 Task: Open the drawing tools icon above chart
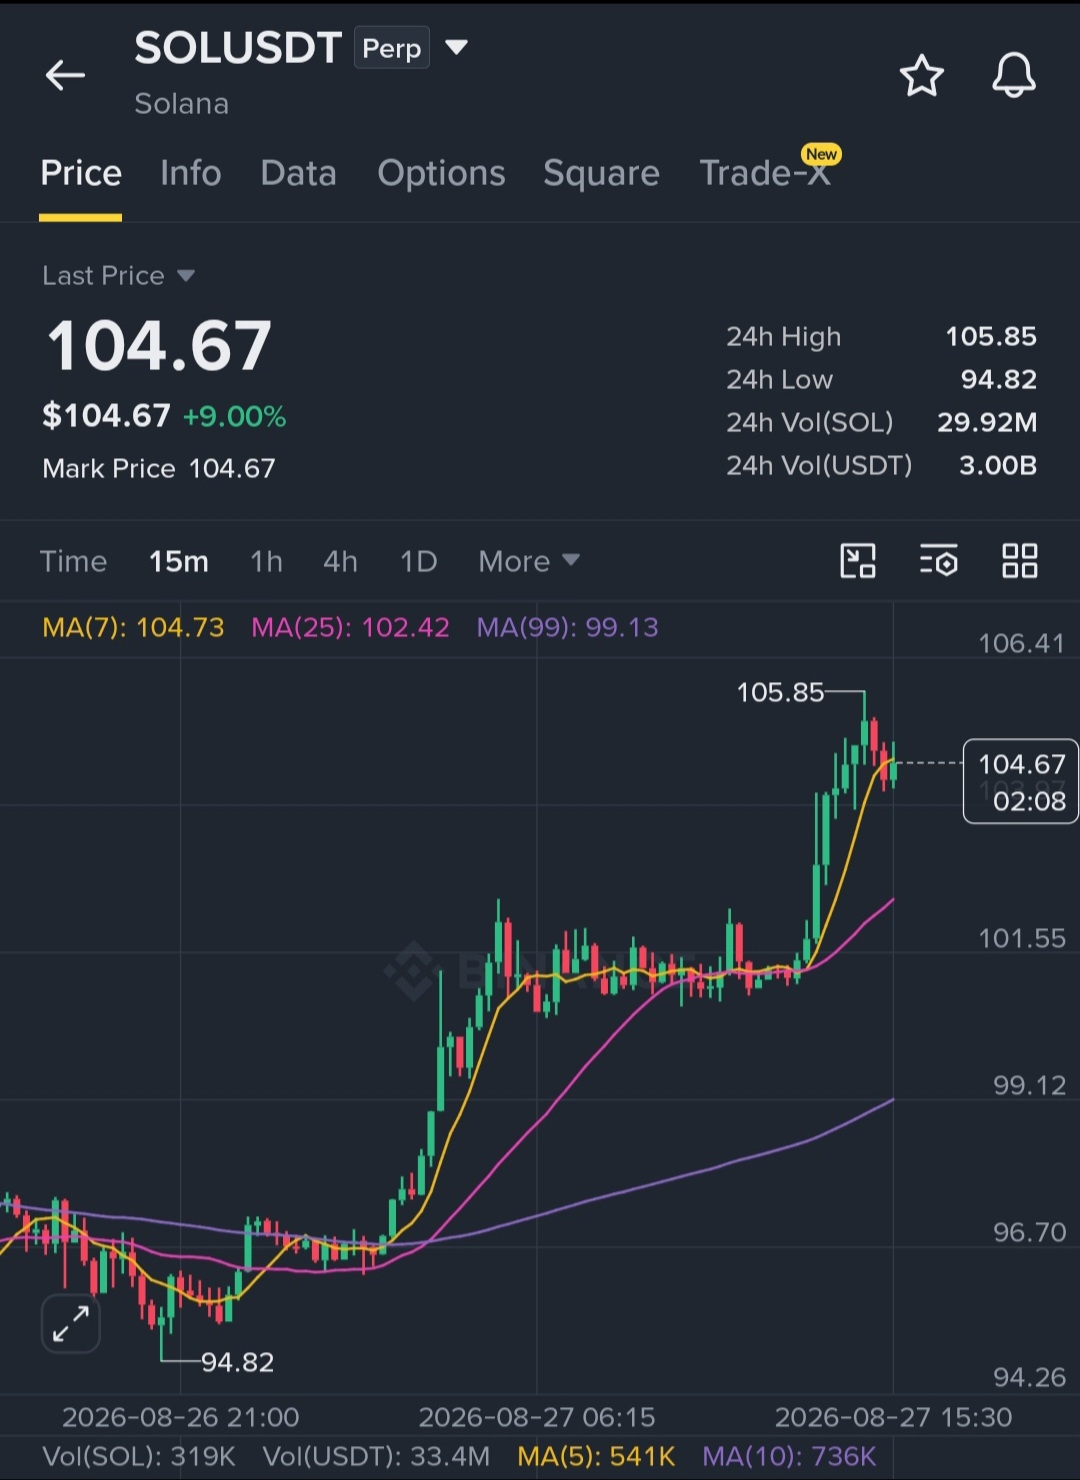click(858, 561)
